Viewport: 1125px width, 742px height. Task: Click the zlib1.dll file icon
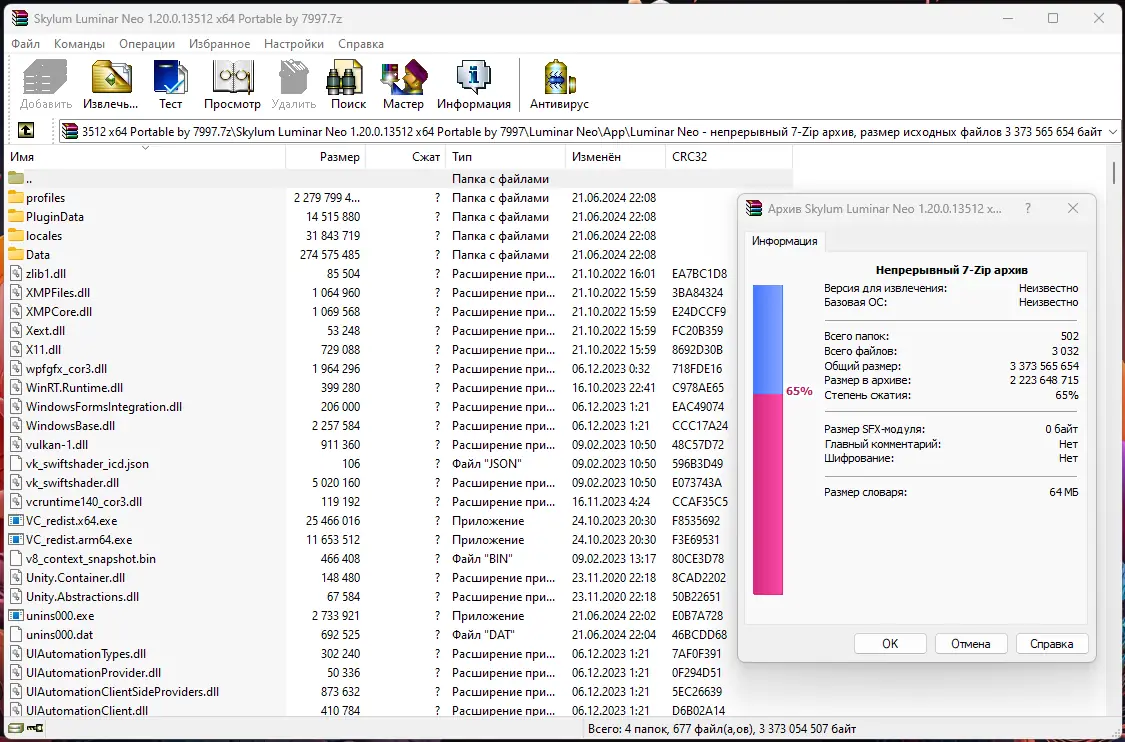click(16, 273)
